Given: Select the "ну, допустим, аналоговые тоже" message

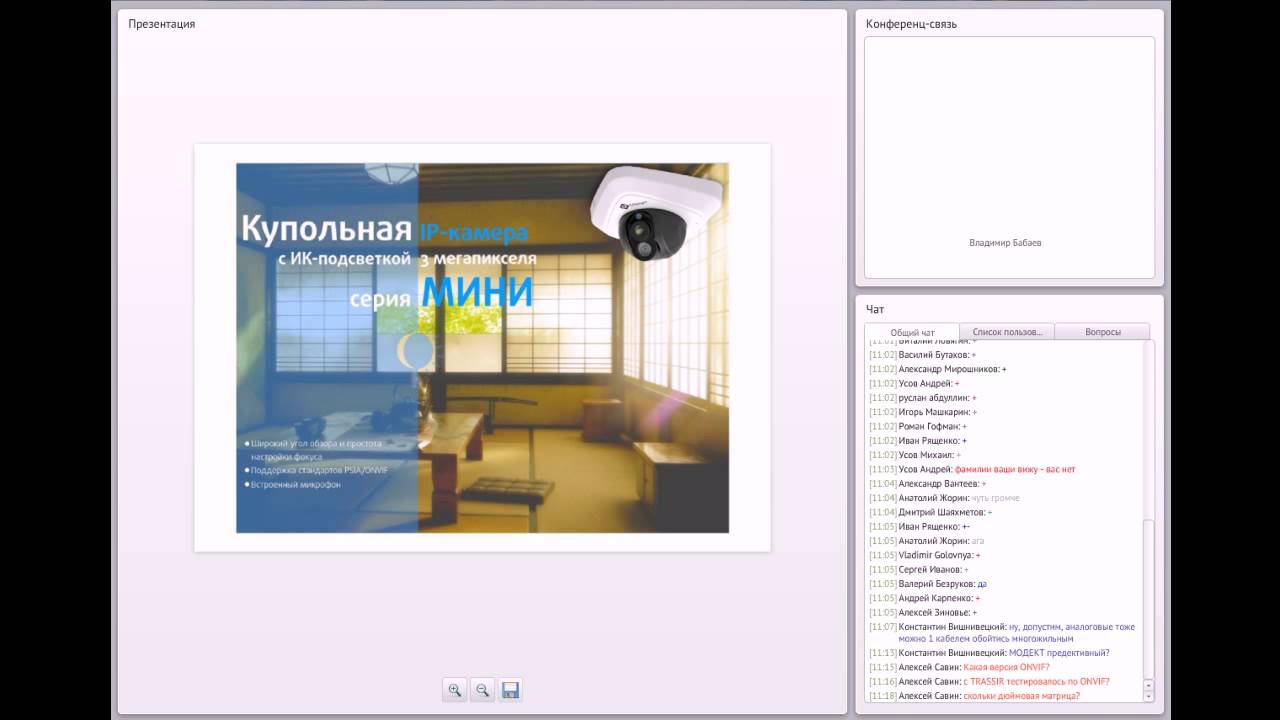Looking at the screenshot, I should coord(1002,632).
